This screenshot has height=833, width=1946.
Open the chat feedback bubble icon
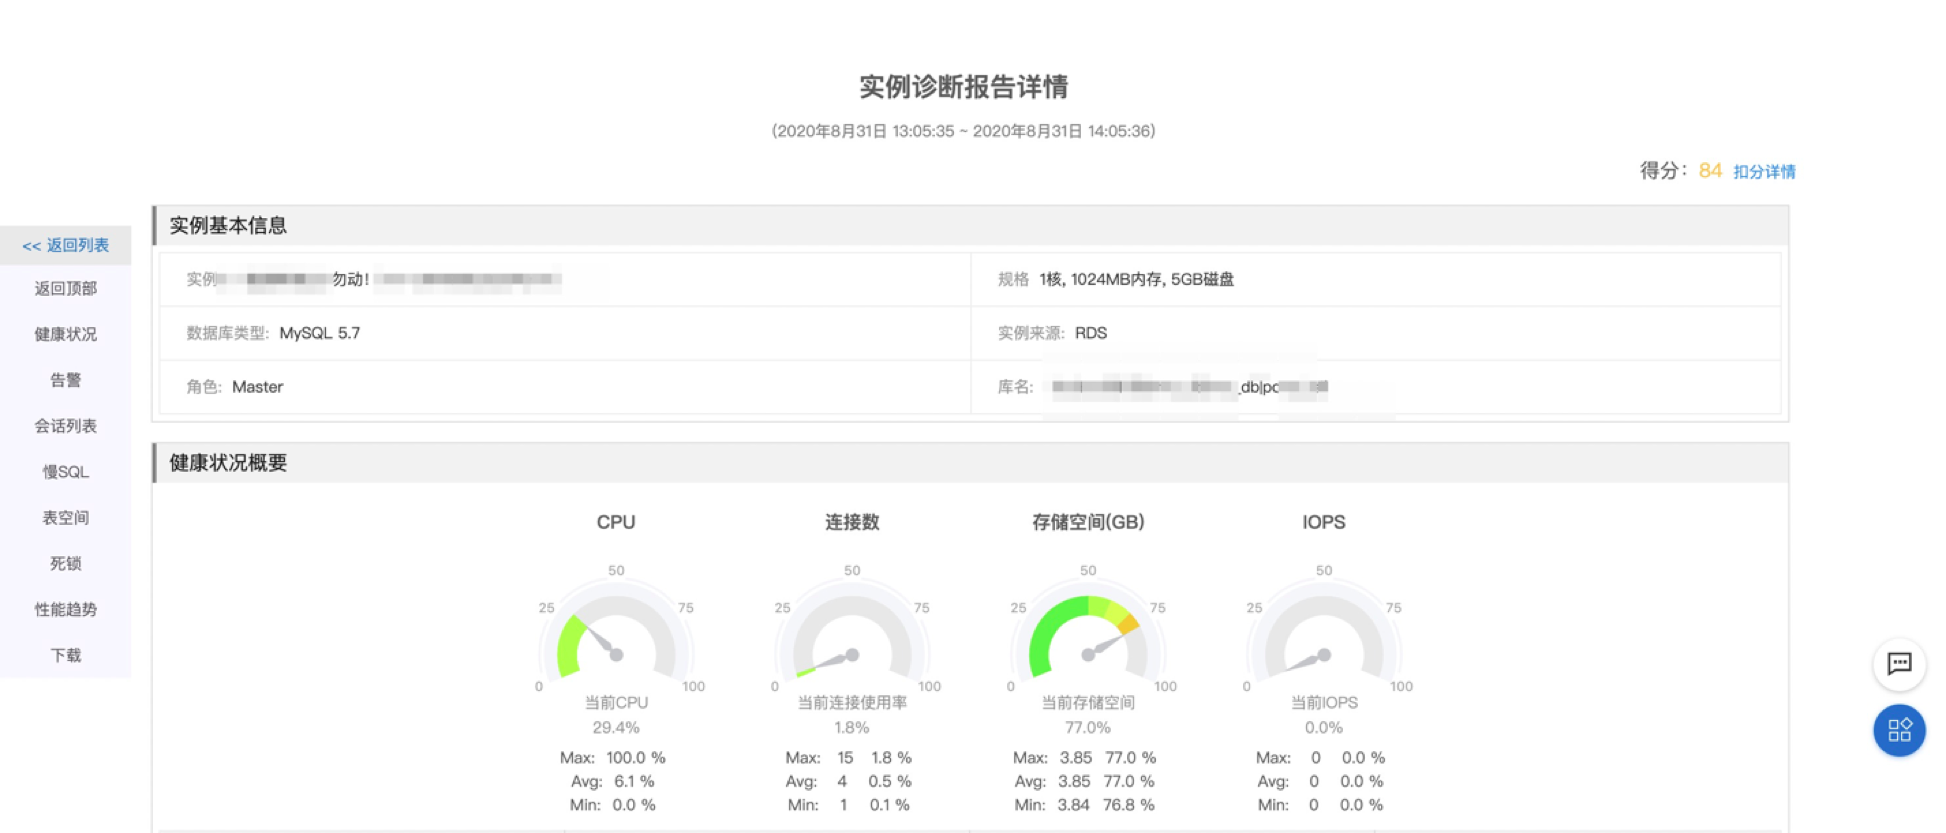[1898, 664]
